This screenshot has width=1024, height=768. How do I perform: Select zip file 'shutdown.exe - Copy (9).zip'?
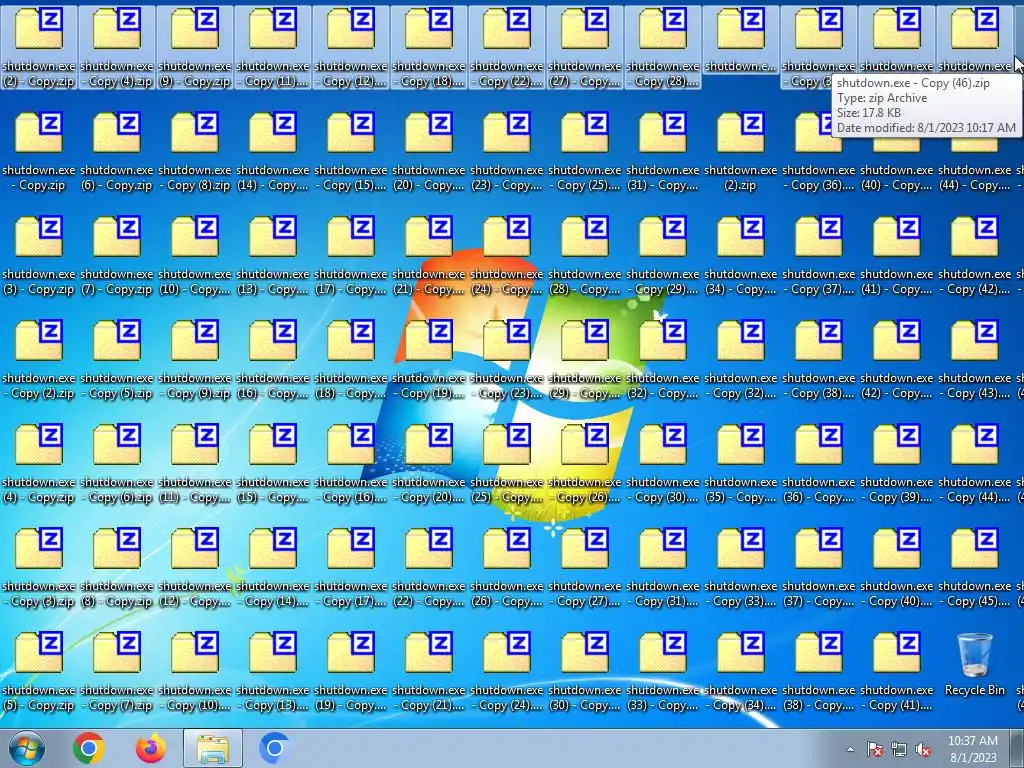[195, 359]
